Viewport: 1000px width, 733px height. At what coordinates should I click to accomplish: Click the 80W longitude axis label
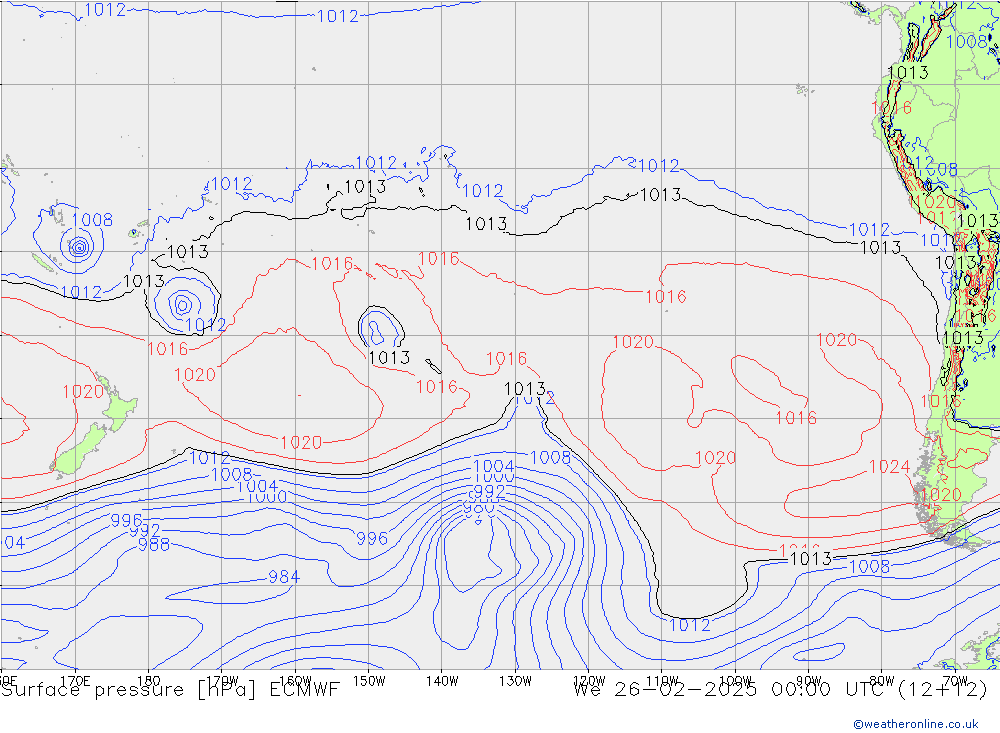coord(881,679)
